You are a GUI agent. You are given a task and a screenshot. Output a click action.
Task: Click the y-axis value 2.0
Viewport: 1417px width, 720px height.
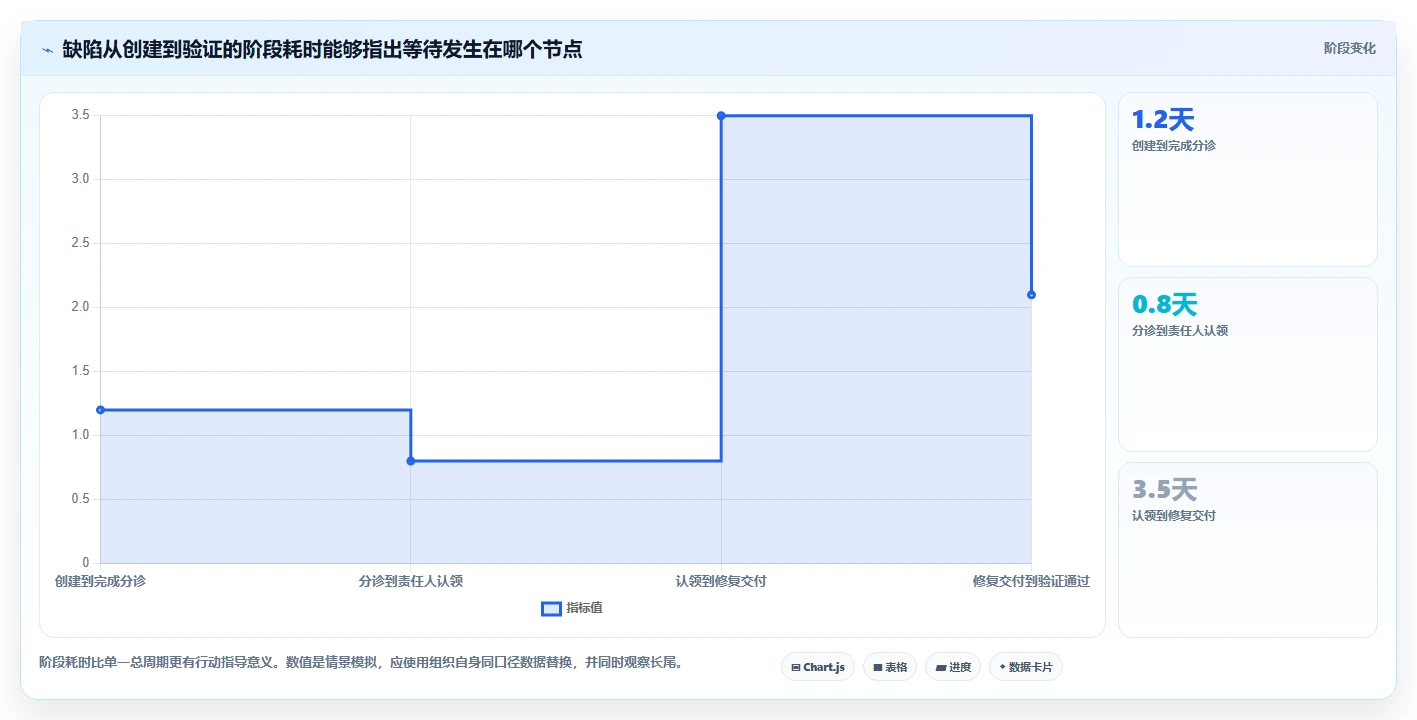[x=80, y=307]
